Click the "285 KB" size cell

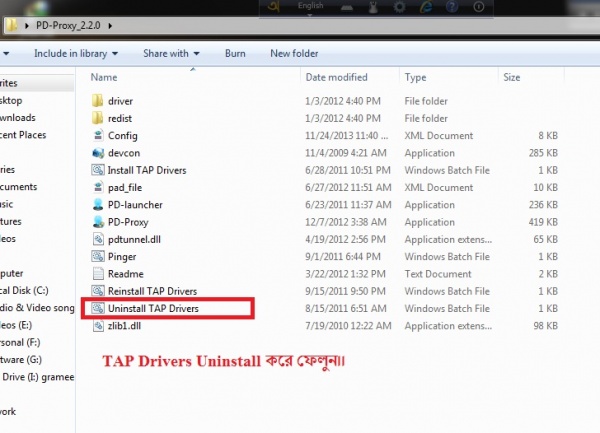pyautogui.click(x=543, y=153)
